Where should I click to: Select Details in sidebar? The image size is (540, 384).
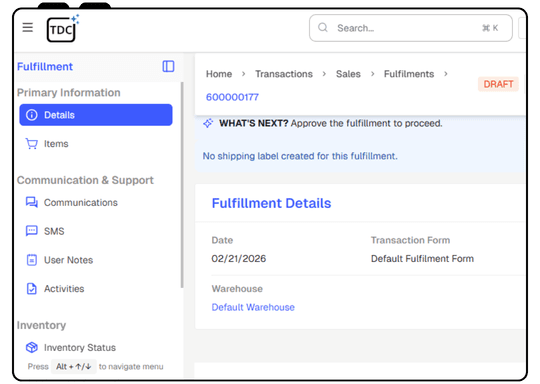click(96, 115)
